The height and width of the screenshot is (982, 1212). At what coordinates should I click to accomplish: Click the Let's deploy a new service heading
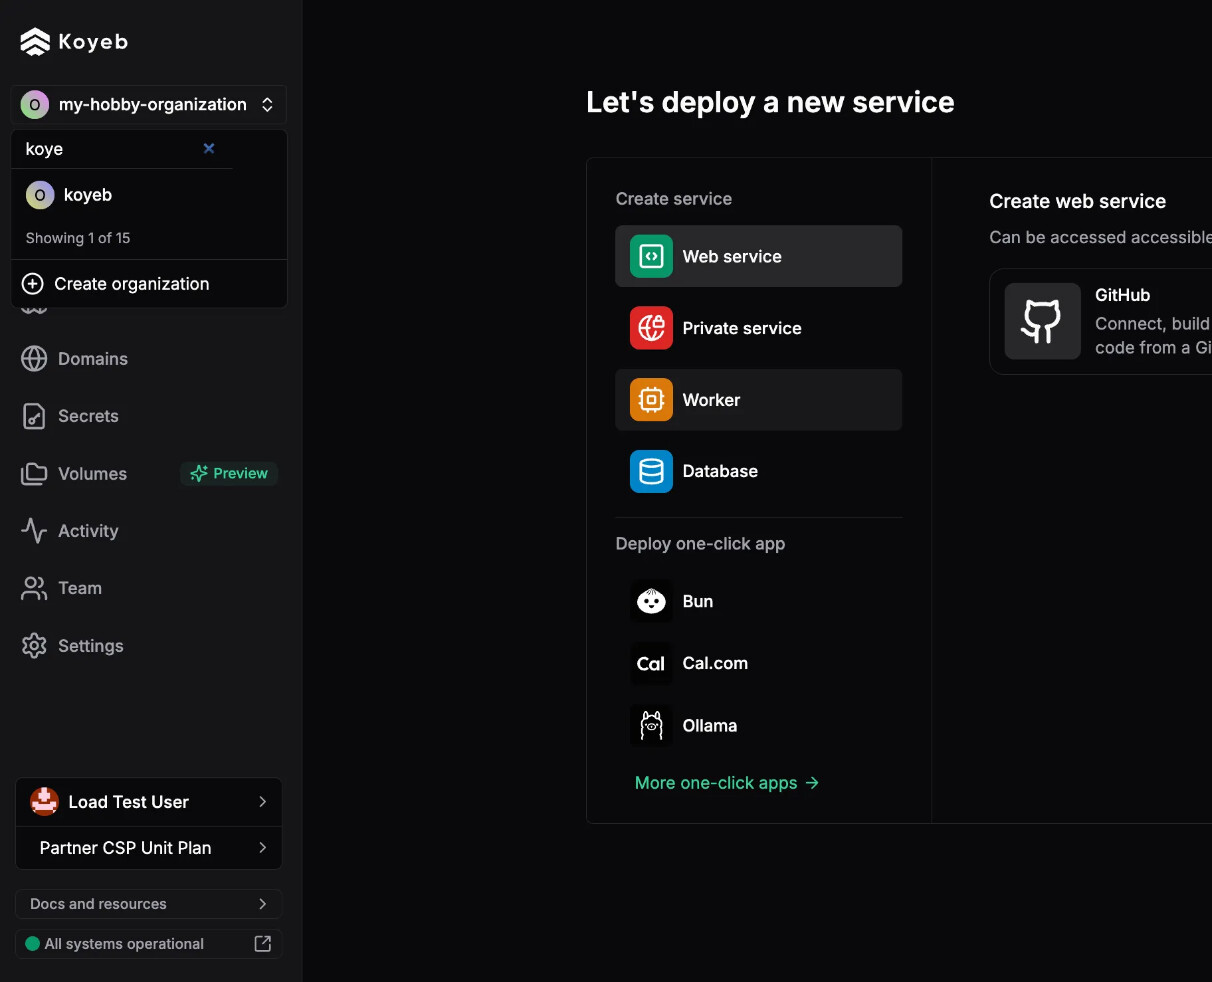pos(770,102)
